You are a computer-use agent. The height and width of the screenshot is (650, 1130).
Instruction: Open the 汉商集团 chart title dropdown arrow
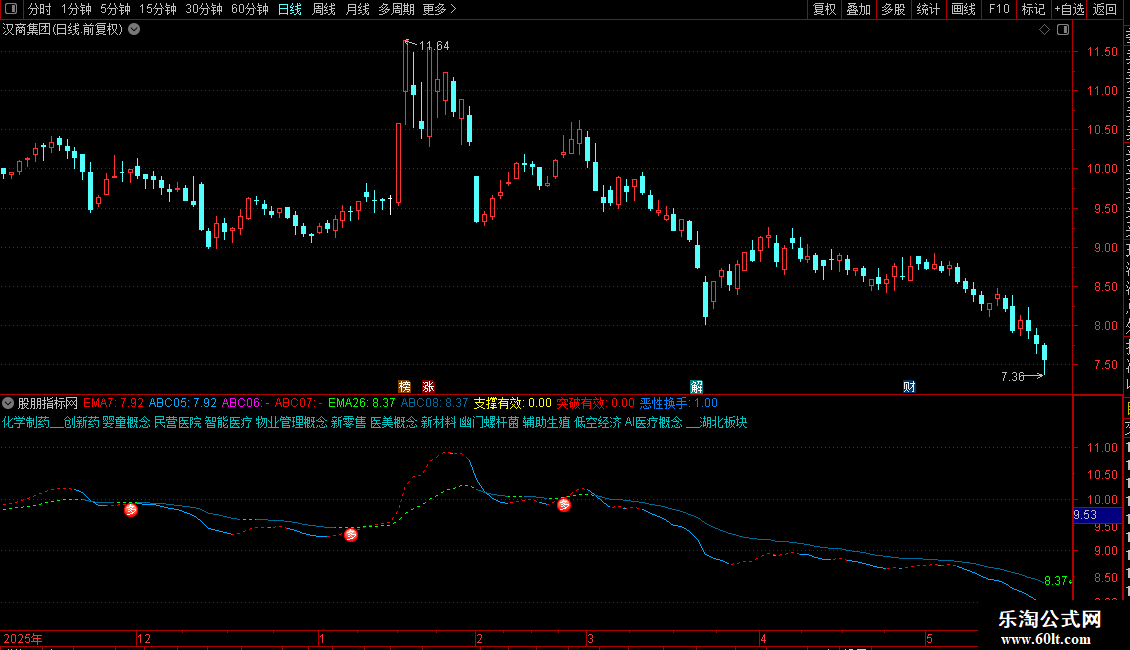134,30
